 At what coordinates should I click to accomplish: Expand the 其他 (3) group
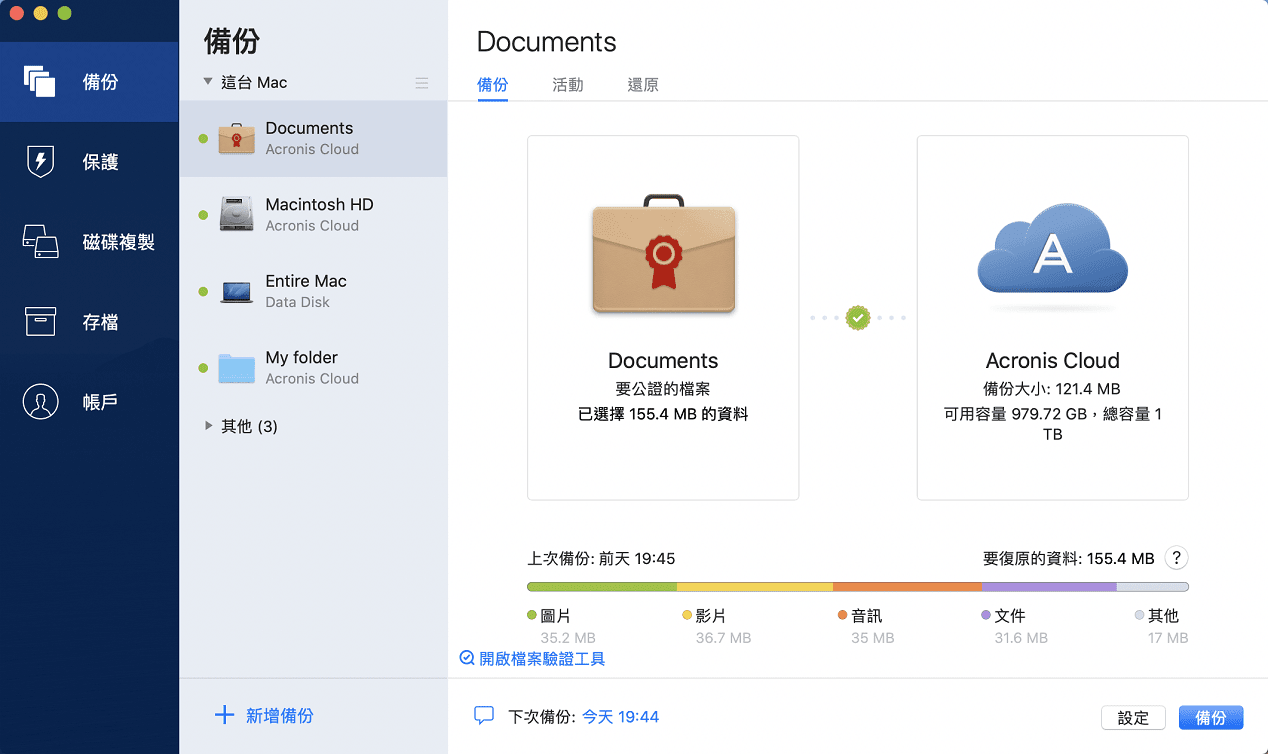(208, 425)
